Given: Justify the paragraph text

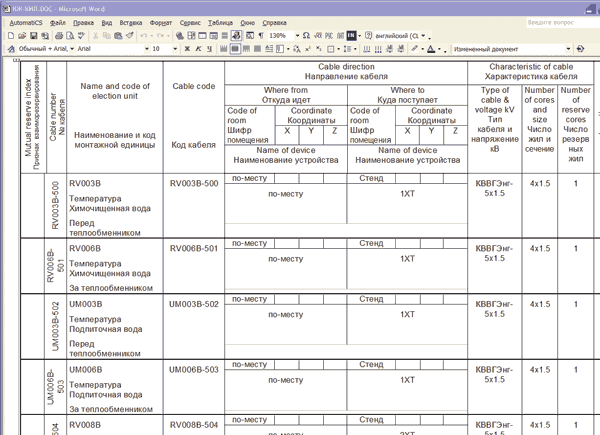Looking at the screenshot, I should (x=258, y=49).
